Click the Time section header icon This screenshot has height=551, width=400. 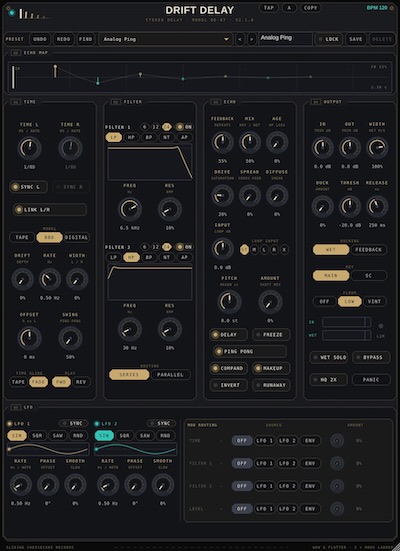click(15, 102)
